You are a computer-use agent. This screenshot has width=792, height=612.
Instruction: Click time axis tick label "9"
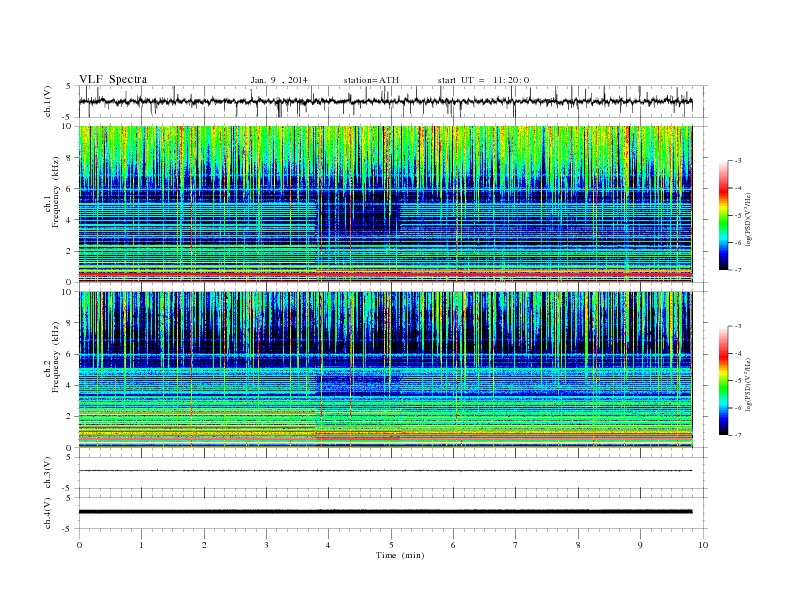pos(640,545)
